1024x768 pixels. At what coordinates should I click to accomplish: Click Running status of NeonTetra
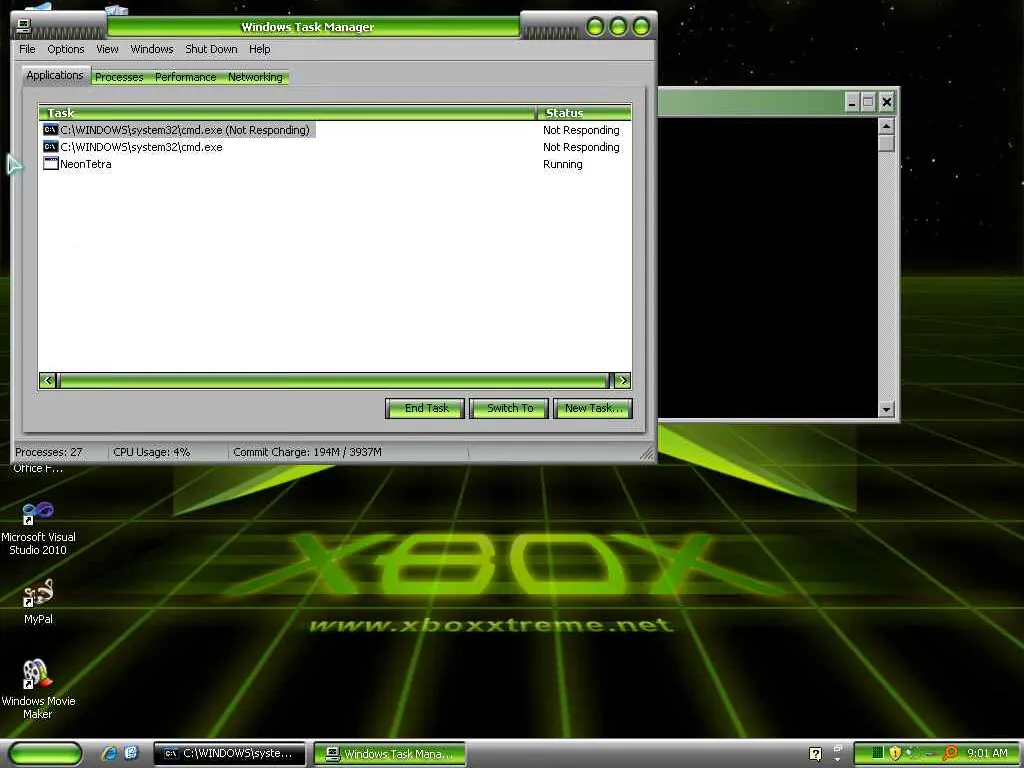click(562, 164)
